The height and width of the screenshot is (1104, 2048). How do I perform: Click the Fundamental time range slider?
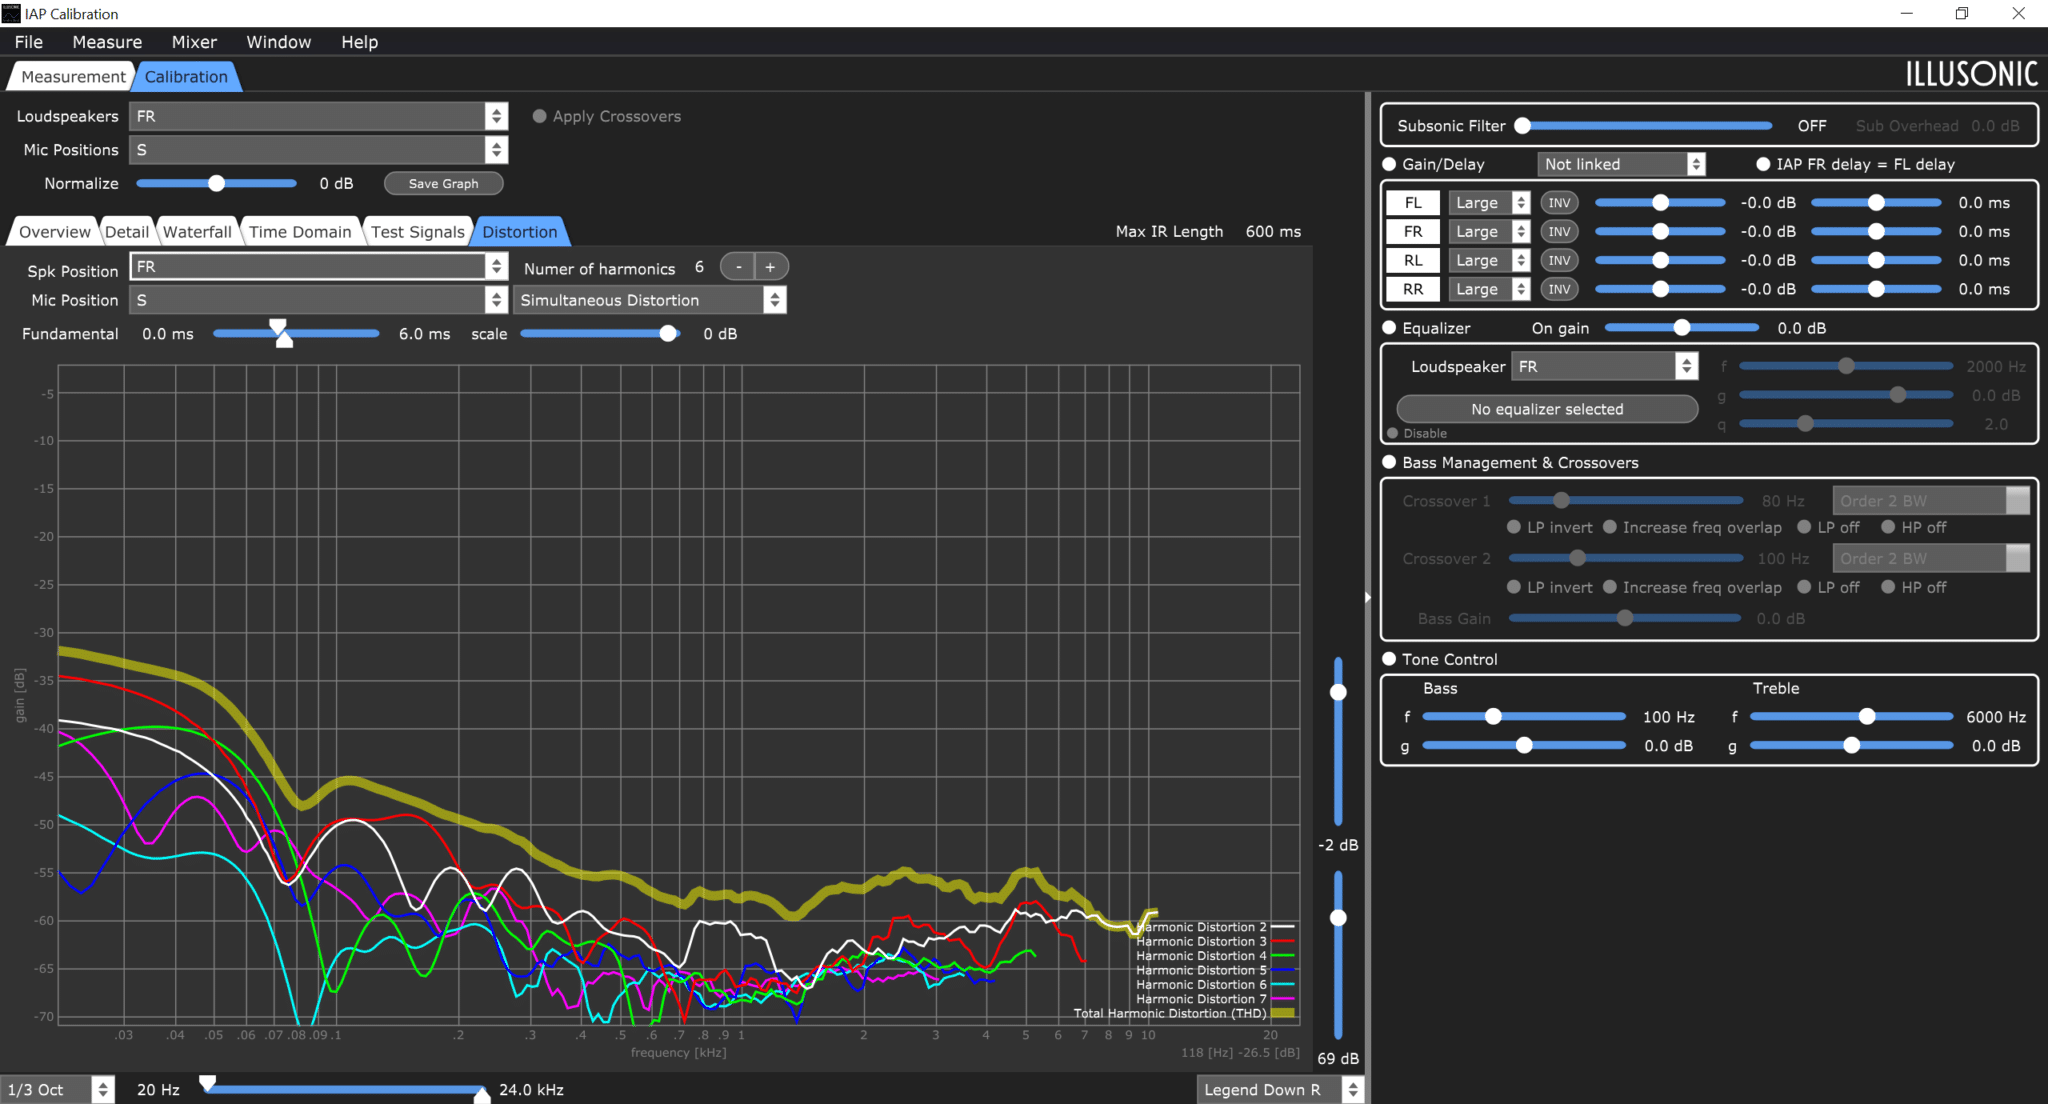[296, 334]
